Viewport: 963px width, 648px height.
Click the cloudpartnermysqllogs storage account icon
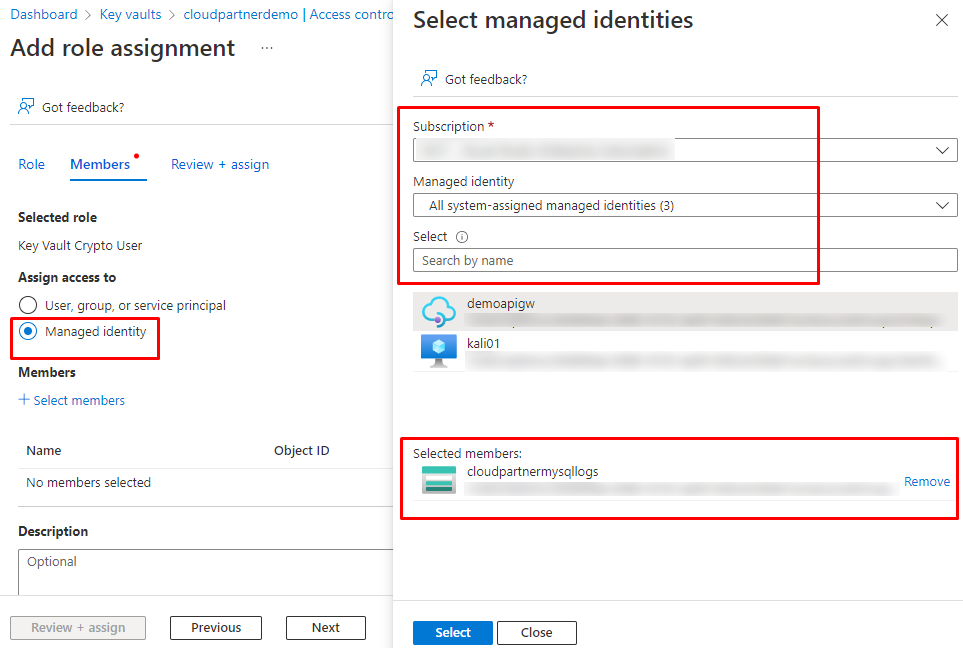[x=438, y=479]
